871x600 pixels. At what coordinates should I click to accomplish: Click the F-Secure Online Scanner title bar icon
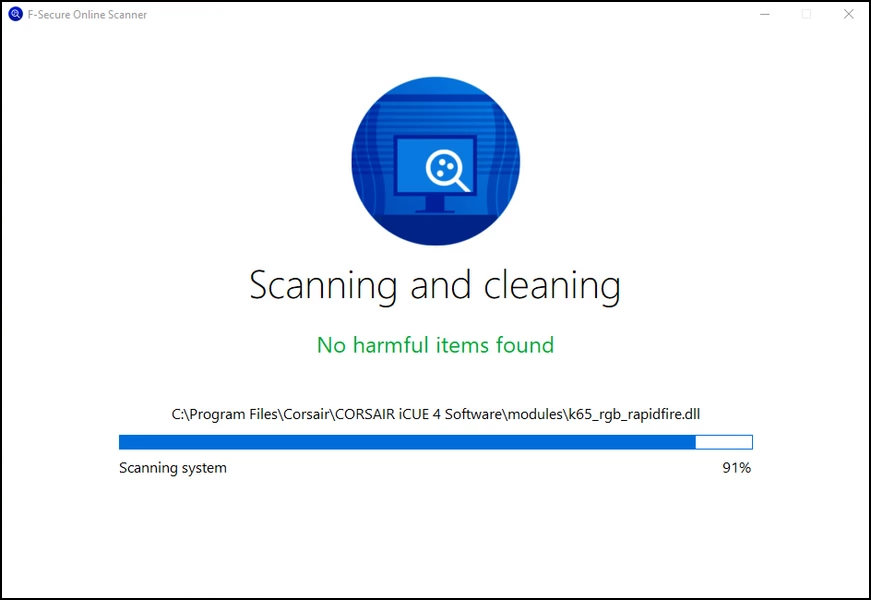[16, 14]
